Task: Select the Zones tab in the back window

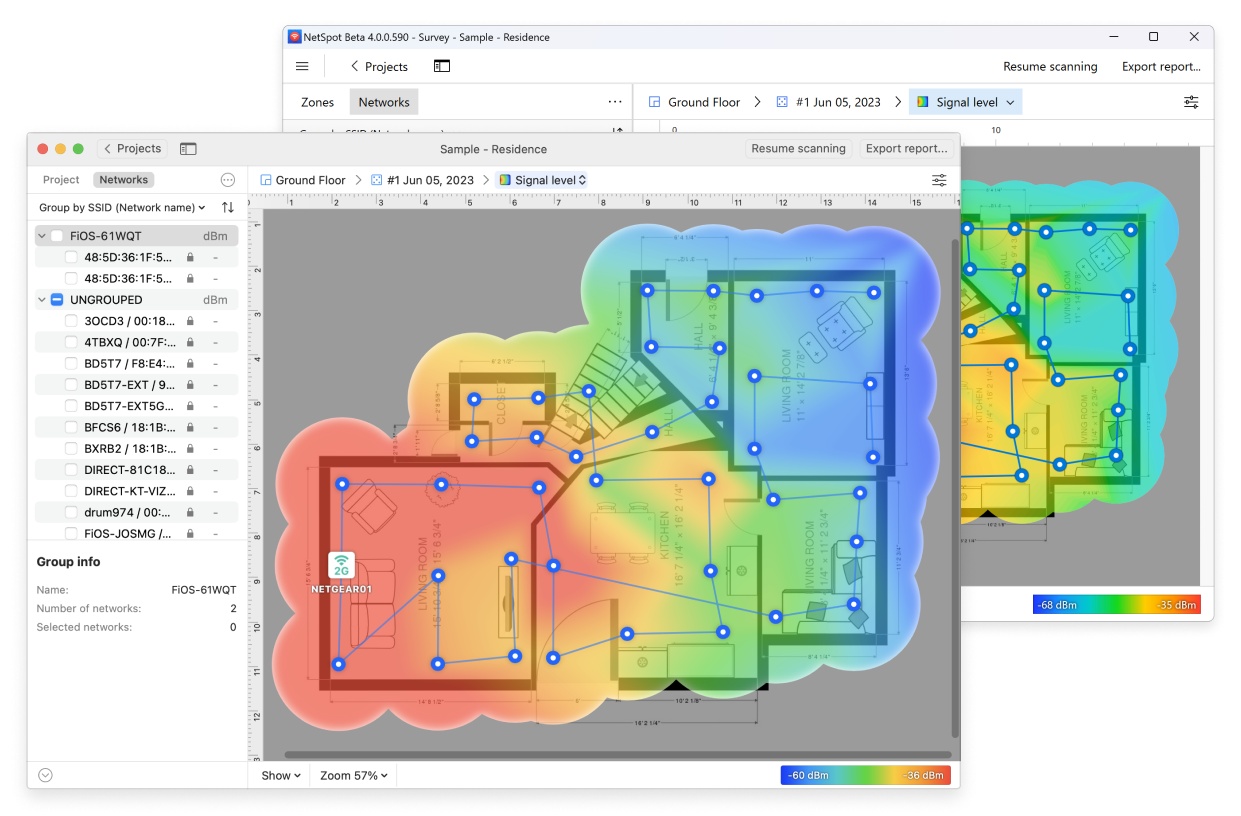Action: click(317, 101)
